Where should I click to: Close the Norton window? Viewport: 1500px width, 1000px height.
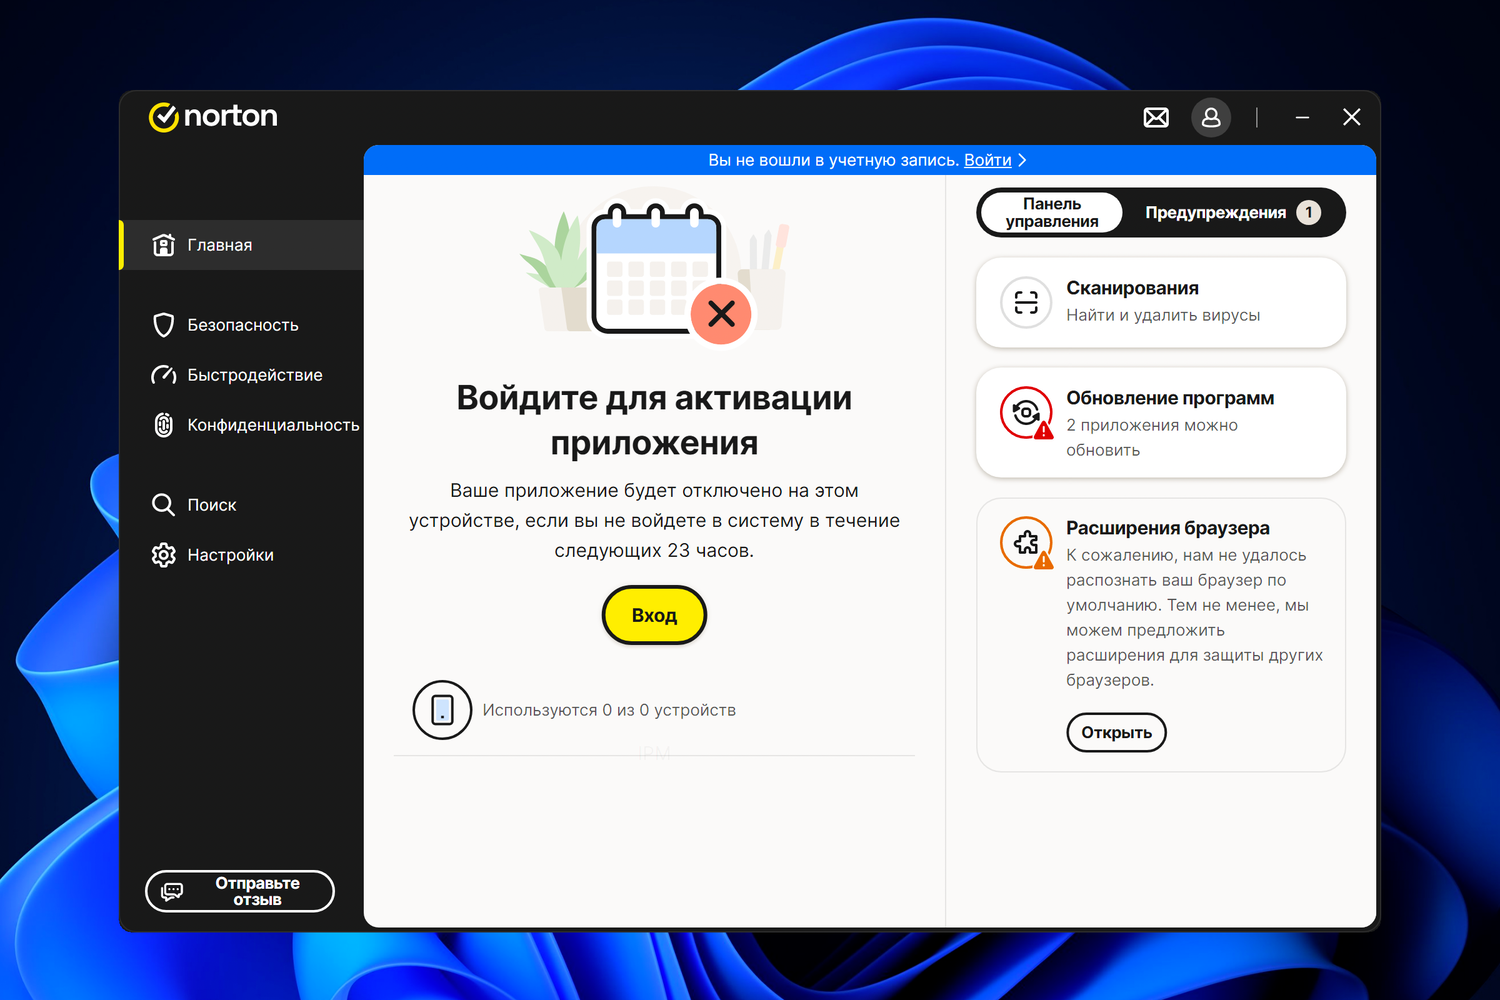1352,118
